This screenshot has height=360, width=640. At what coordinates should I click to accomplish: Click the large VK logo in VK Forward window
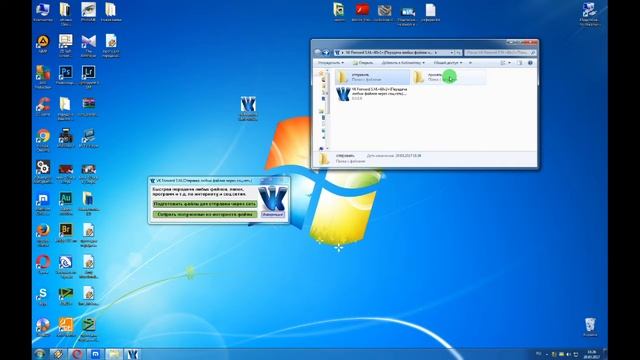tap(273, 198)
